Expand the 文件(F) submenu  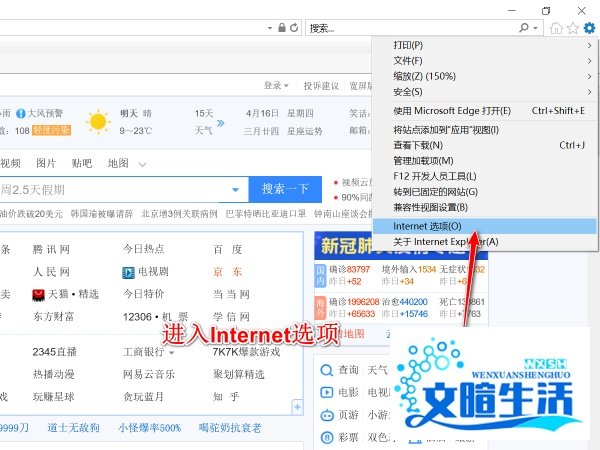pyautogui.click(x=589, y=61)
